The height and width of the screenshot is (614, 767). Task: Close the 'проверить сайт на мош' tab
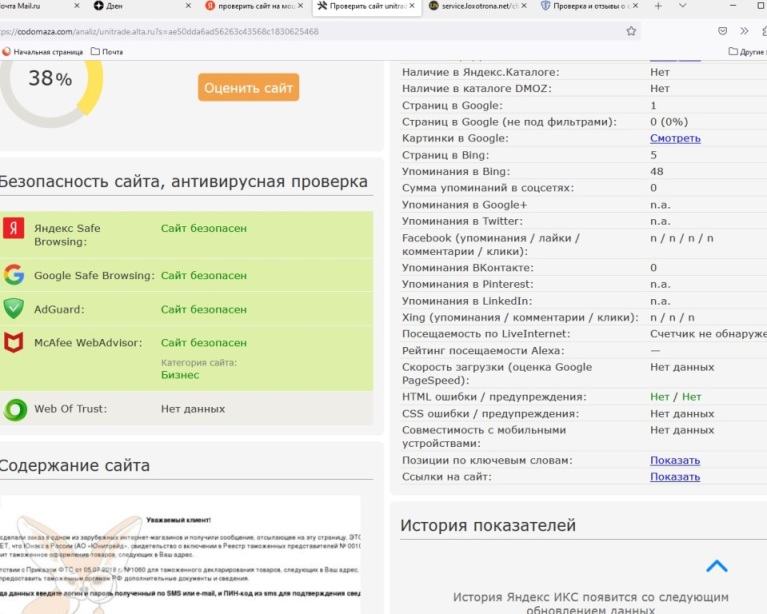[x=300, y=6]
